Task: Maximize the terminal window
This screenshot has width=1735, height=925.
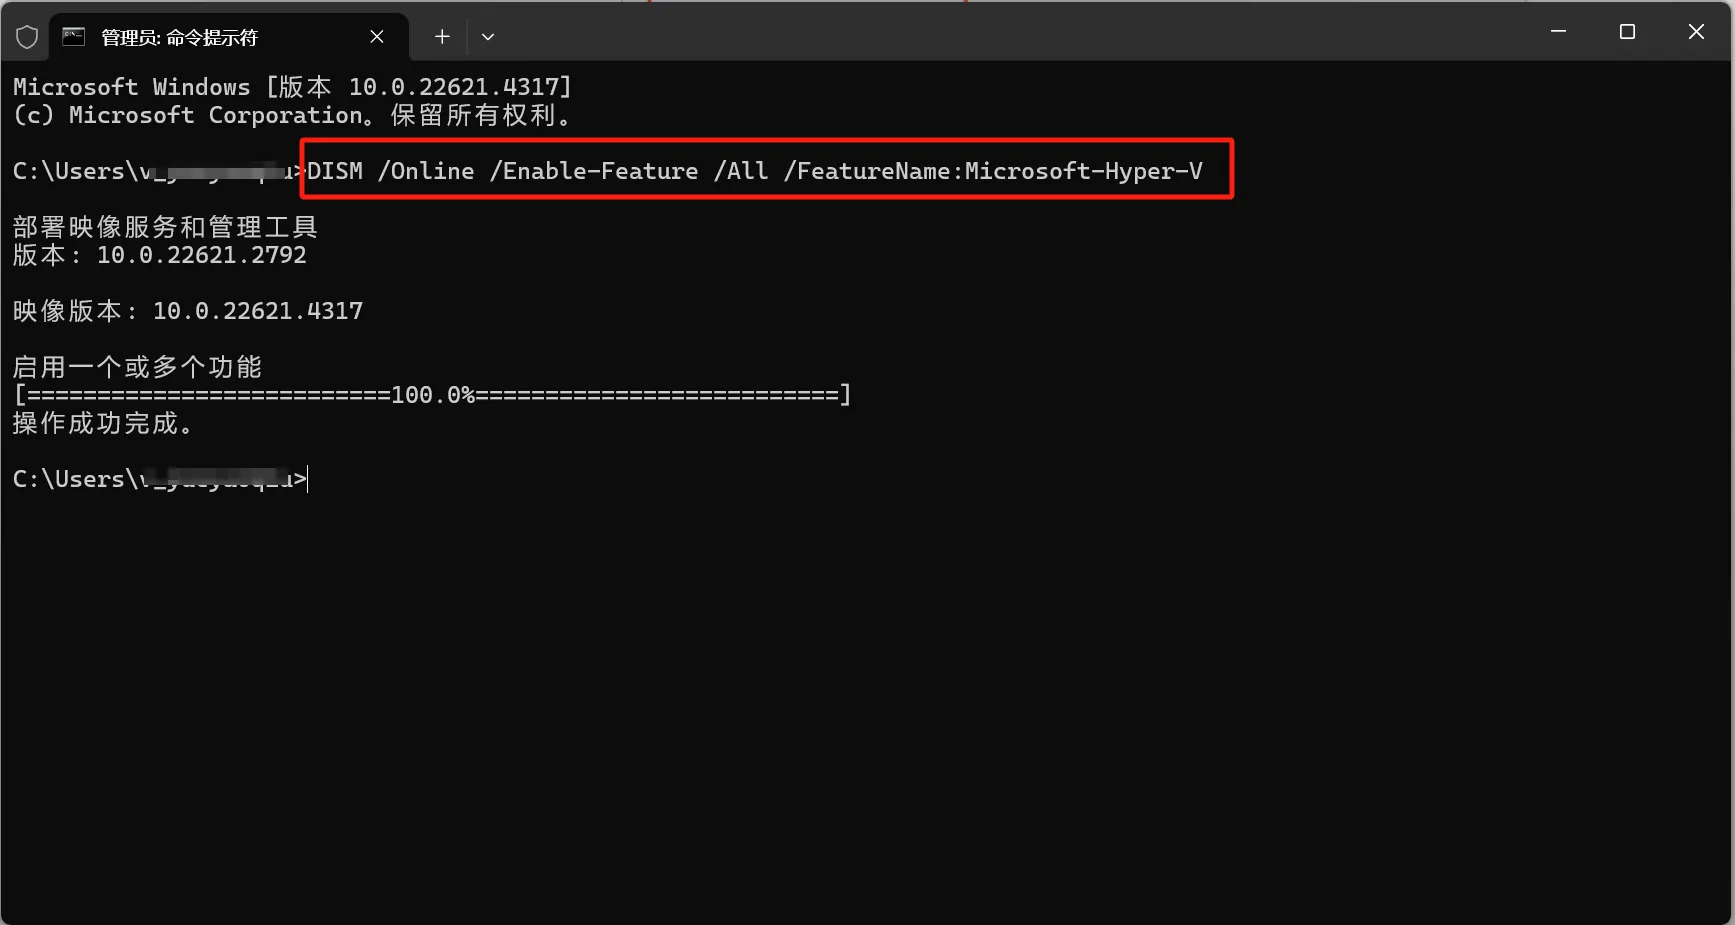Action: pos(1627,32)
